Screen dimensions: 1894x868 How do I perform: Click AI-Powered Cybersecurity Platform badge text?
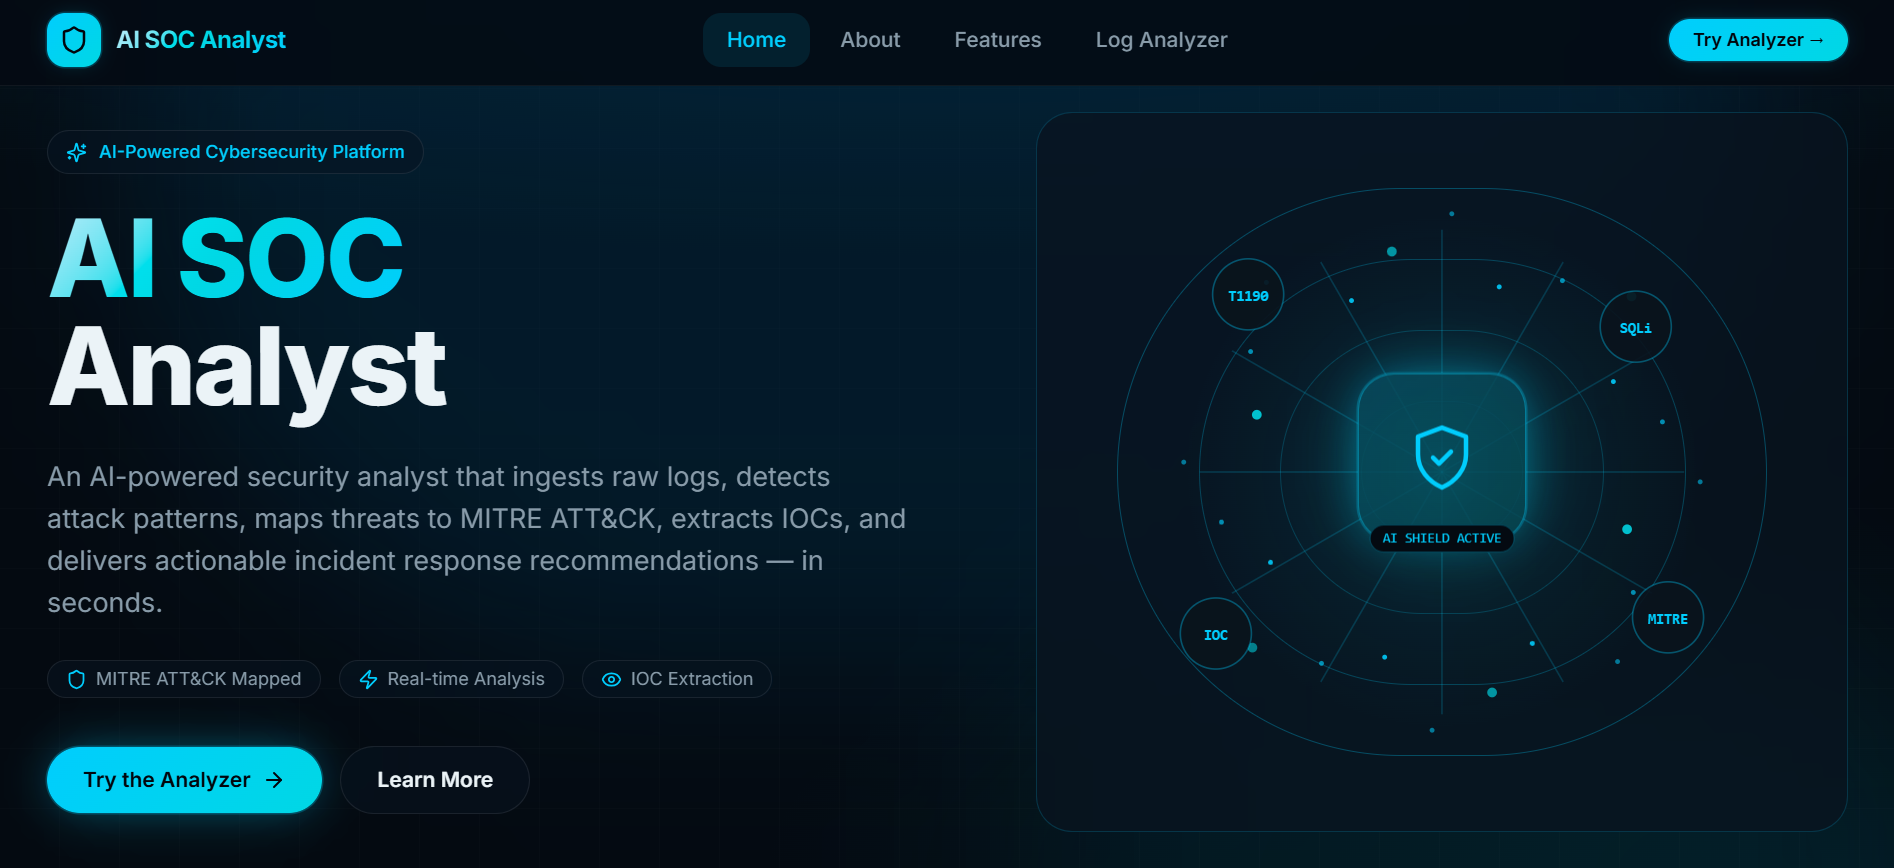[x=252, y=152]
